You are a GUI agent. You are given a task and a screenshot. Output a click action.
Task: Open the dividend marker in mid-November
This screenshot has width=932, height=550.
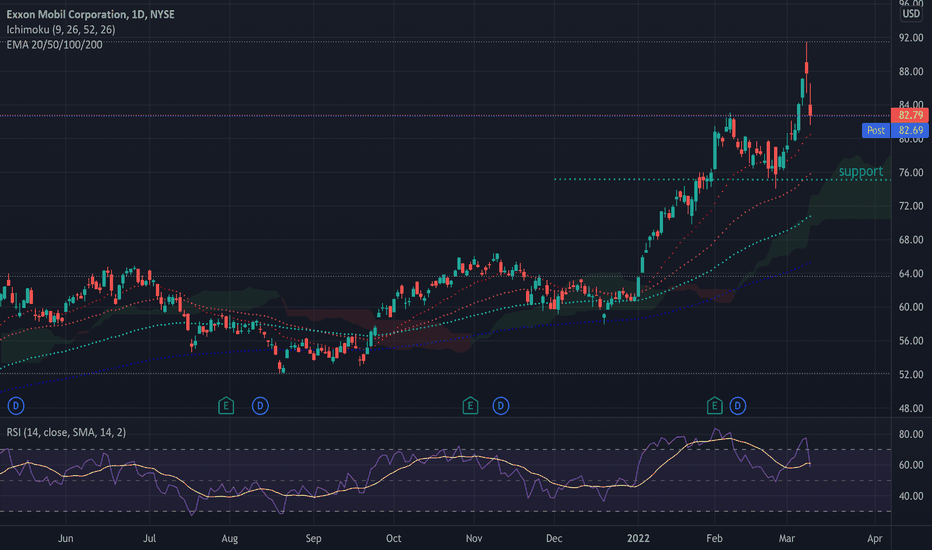click(500, 406)
